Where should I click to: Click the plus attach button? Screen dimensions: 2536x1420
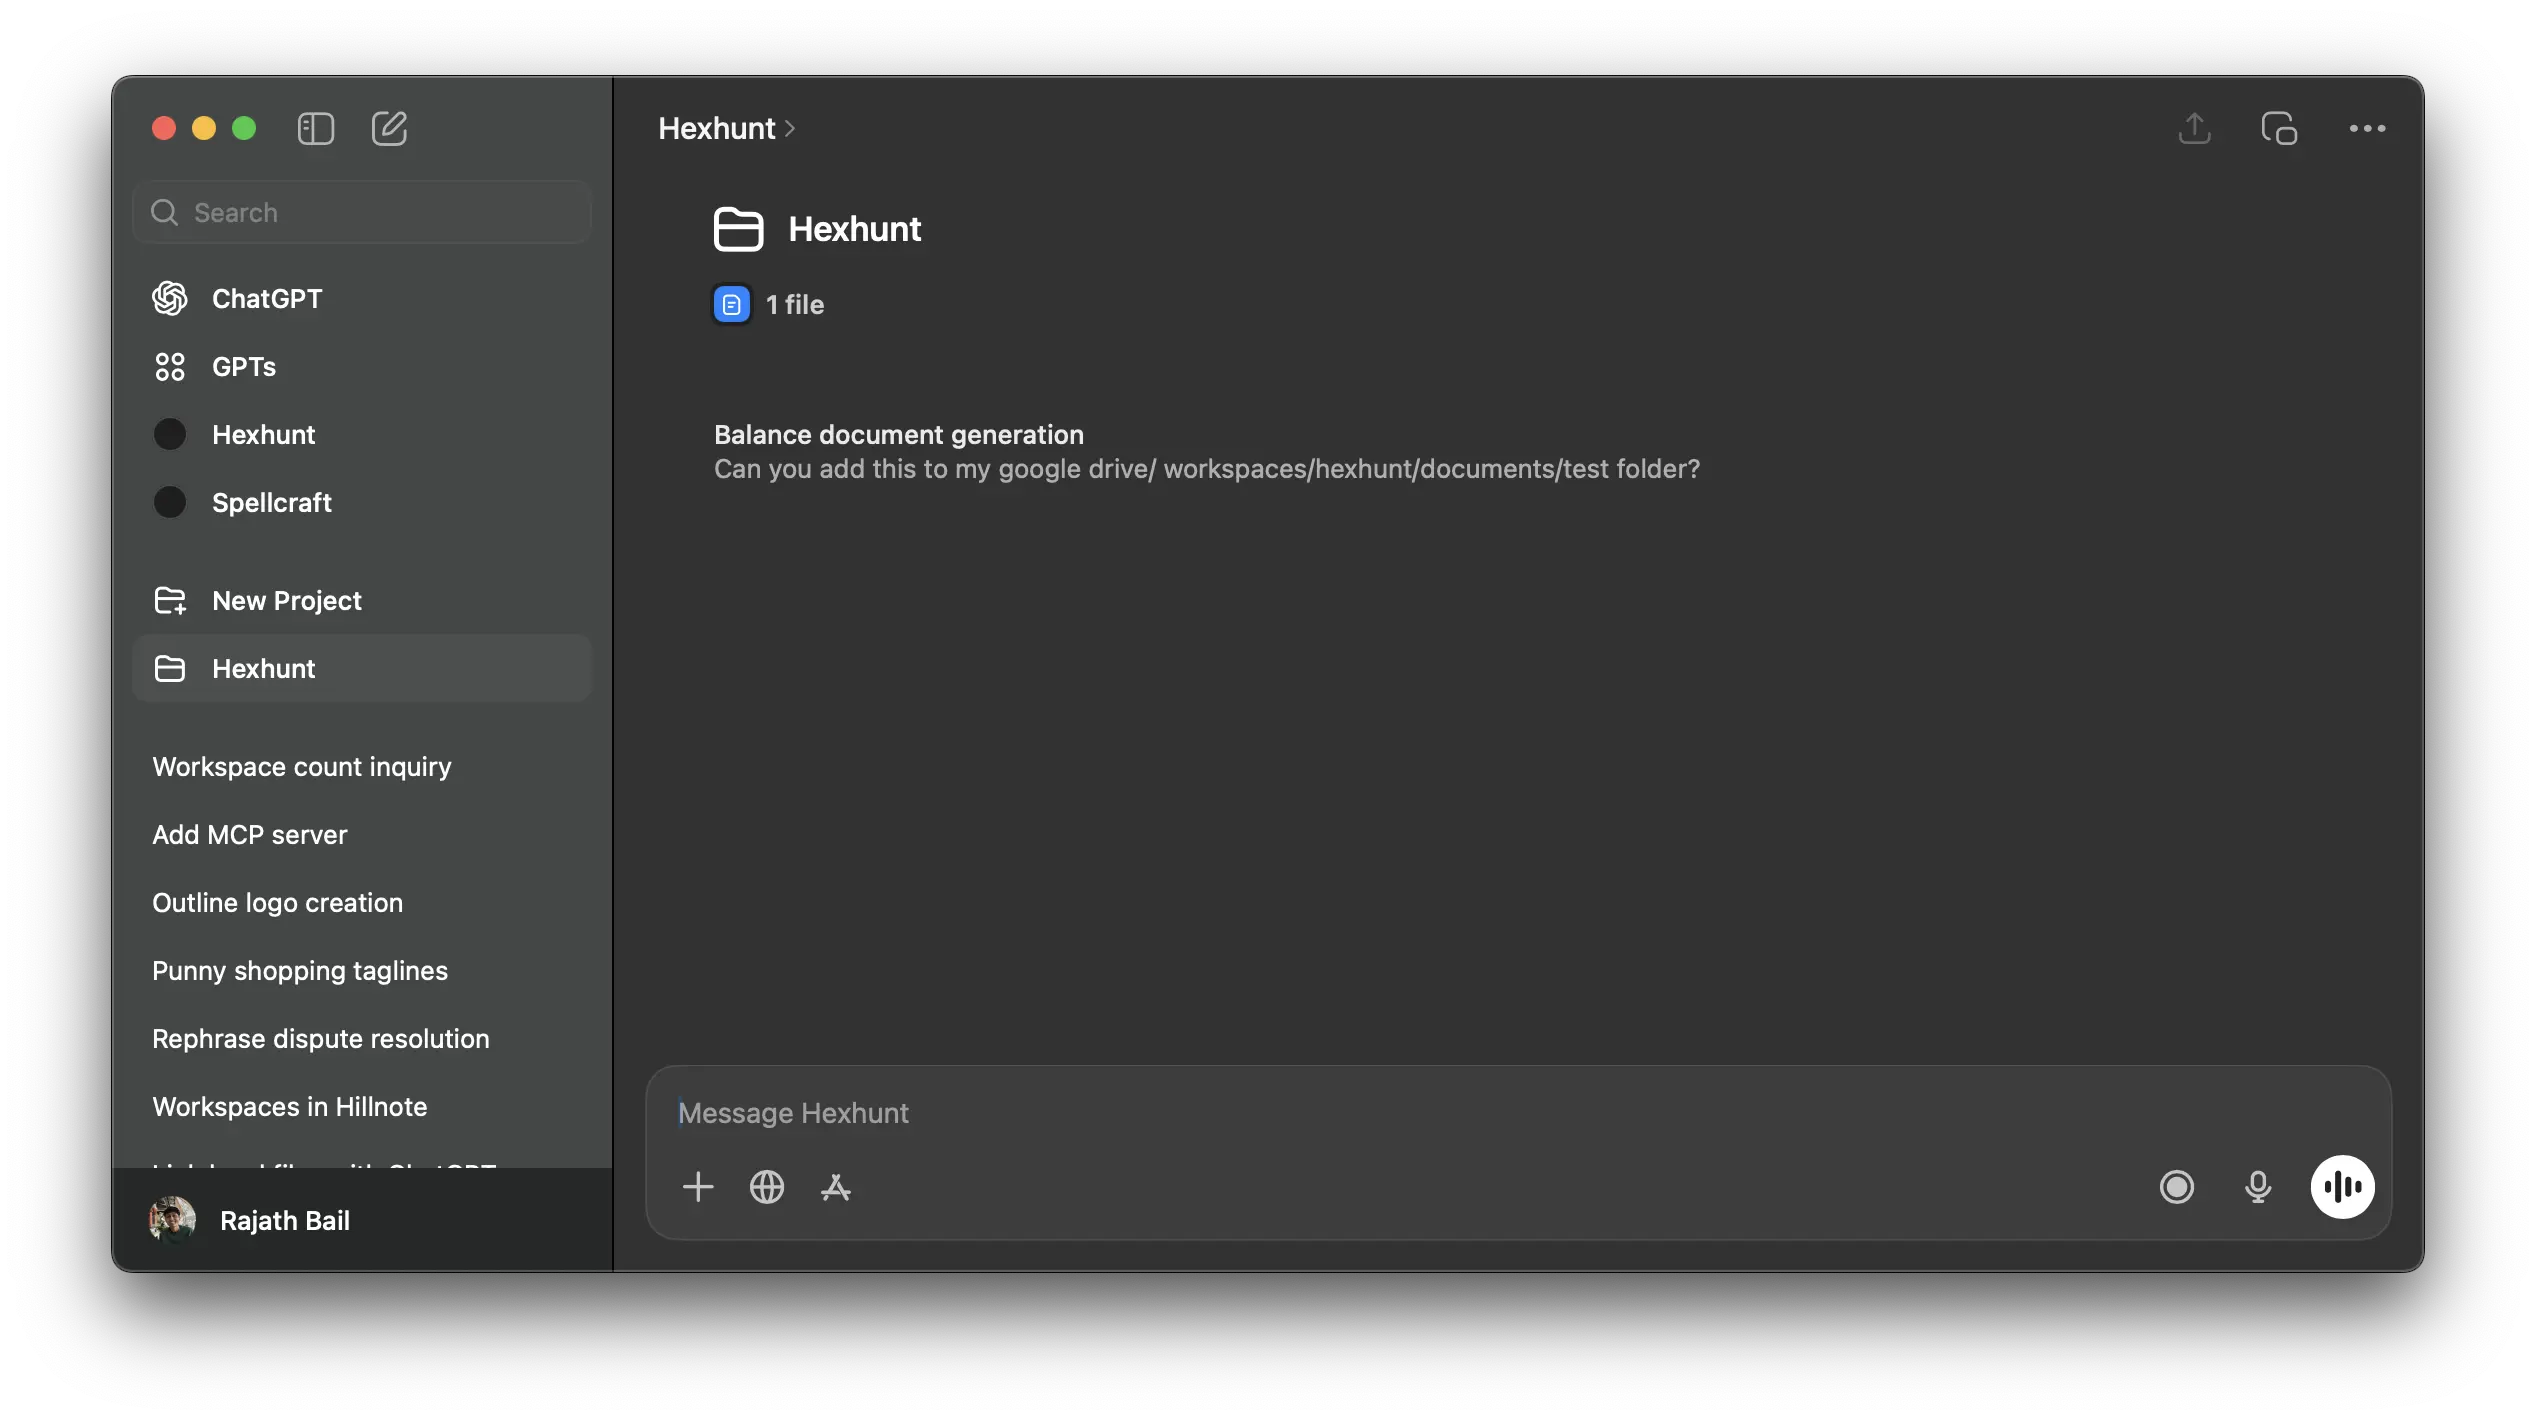coord(698,1187)
